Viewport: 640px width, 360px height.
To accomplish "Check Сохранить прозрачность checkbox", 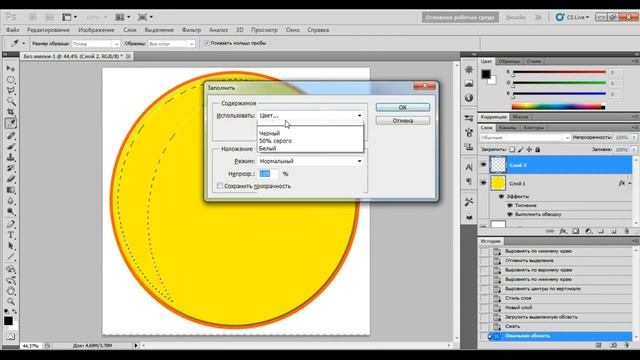I will tap(220, 186).
